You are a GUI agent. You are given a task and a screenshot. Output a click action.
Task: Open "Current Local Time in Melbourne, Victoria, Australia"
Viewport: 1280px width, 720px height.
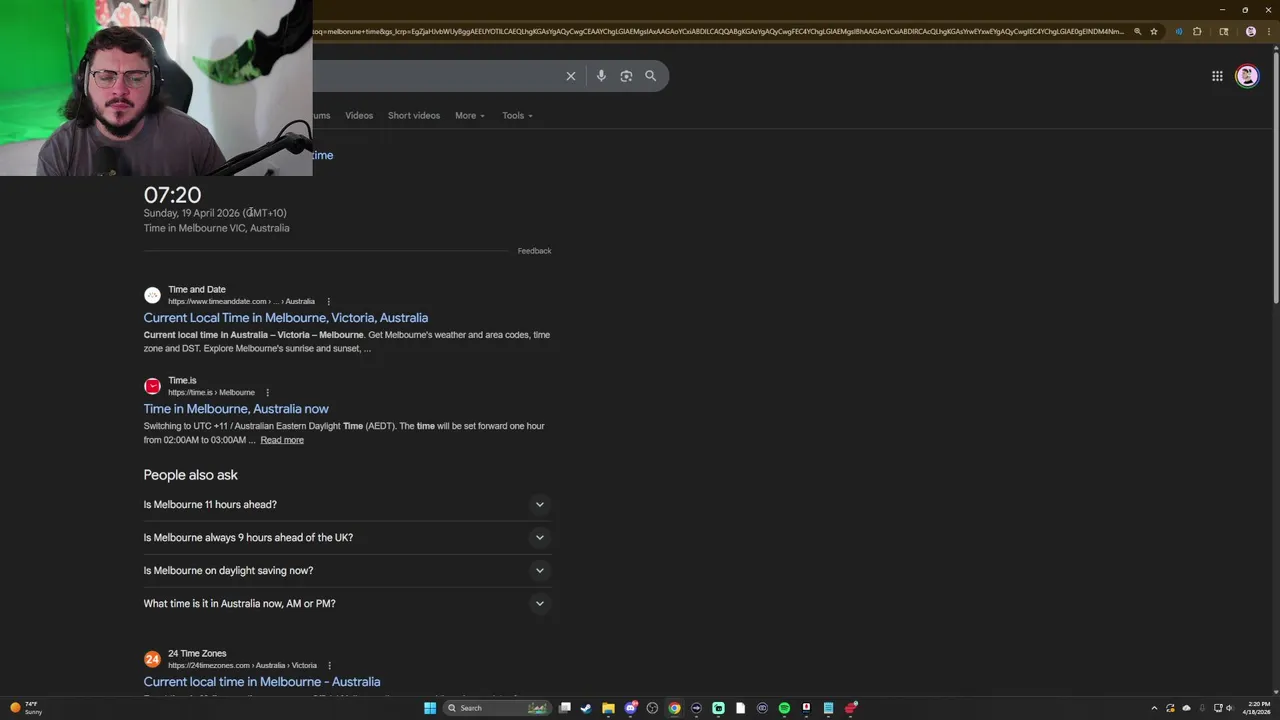(x=285, y=318)
